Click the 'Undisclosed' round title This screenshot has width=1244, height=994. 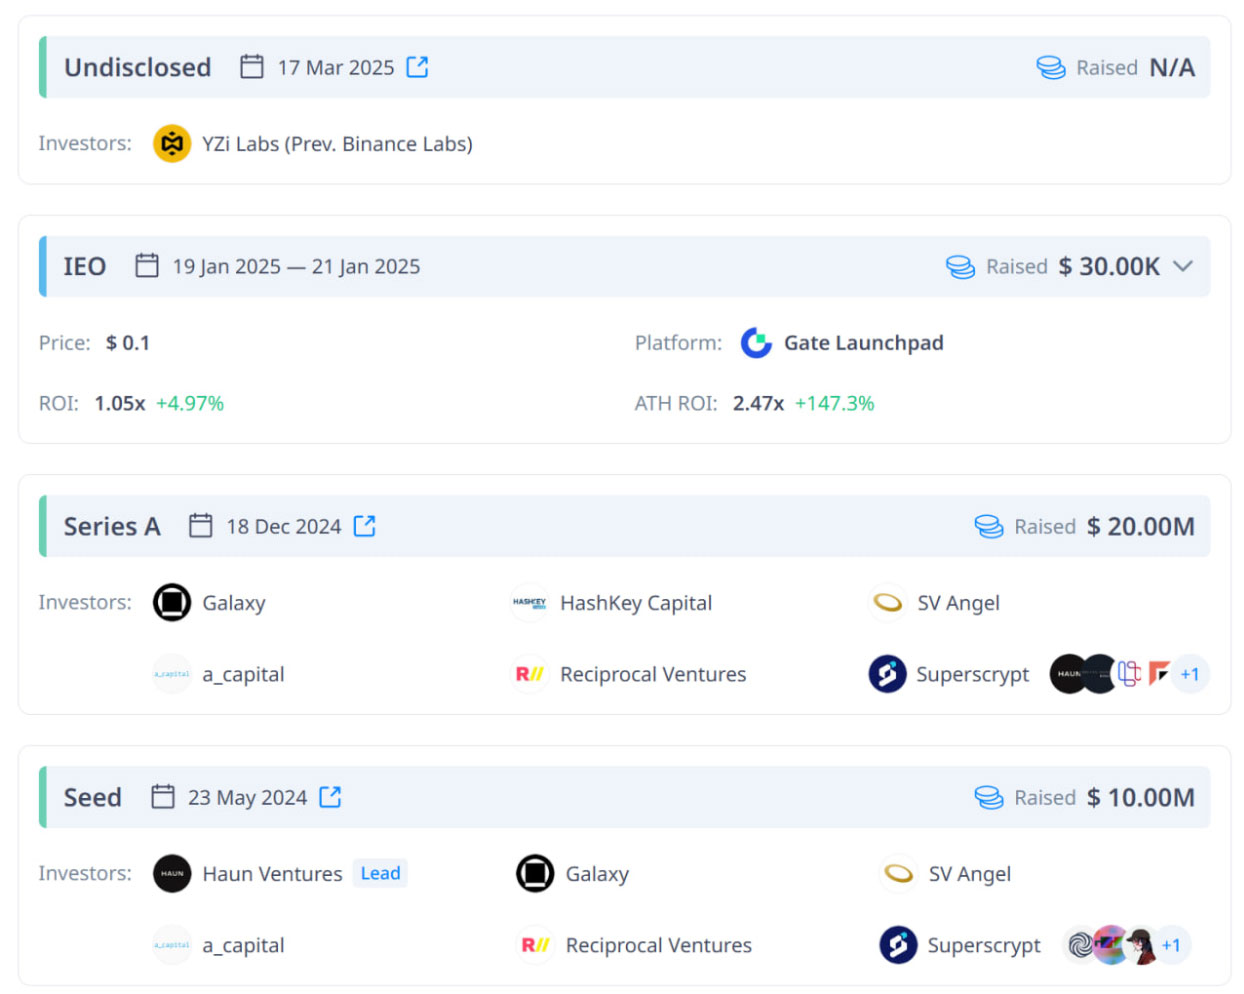coord(138,67)
